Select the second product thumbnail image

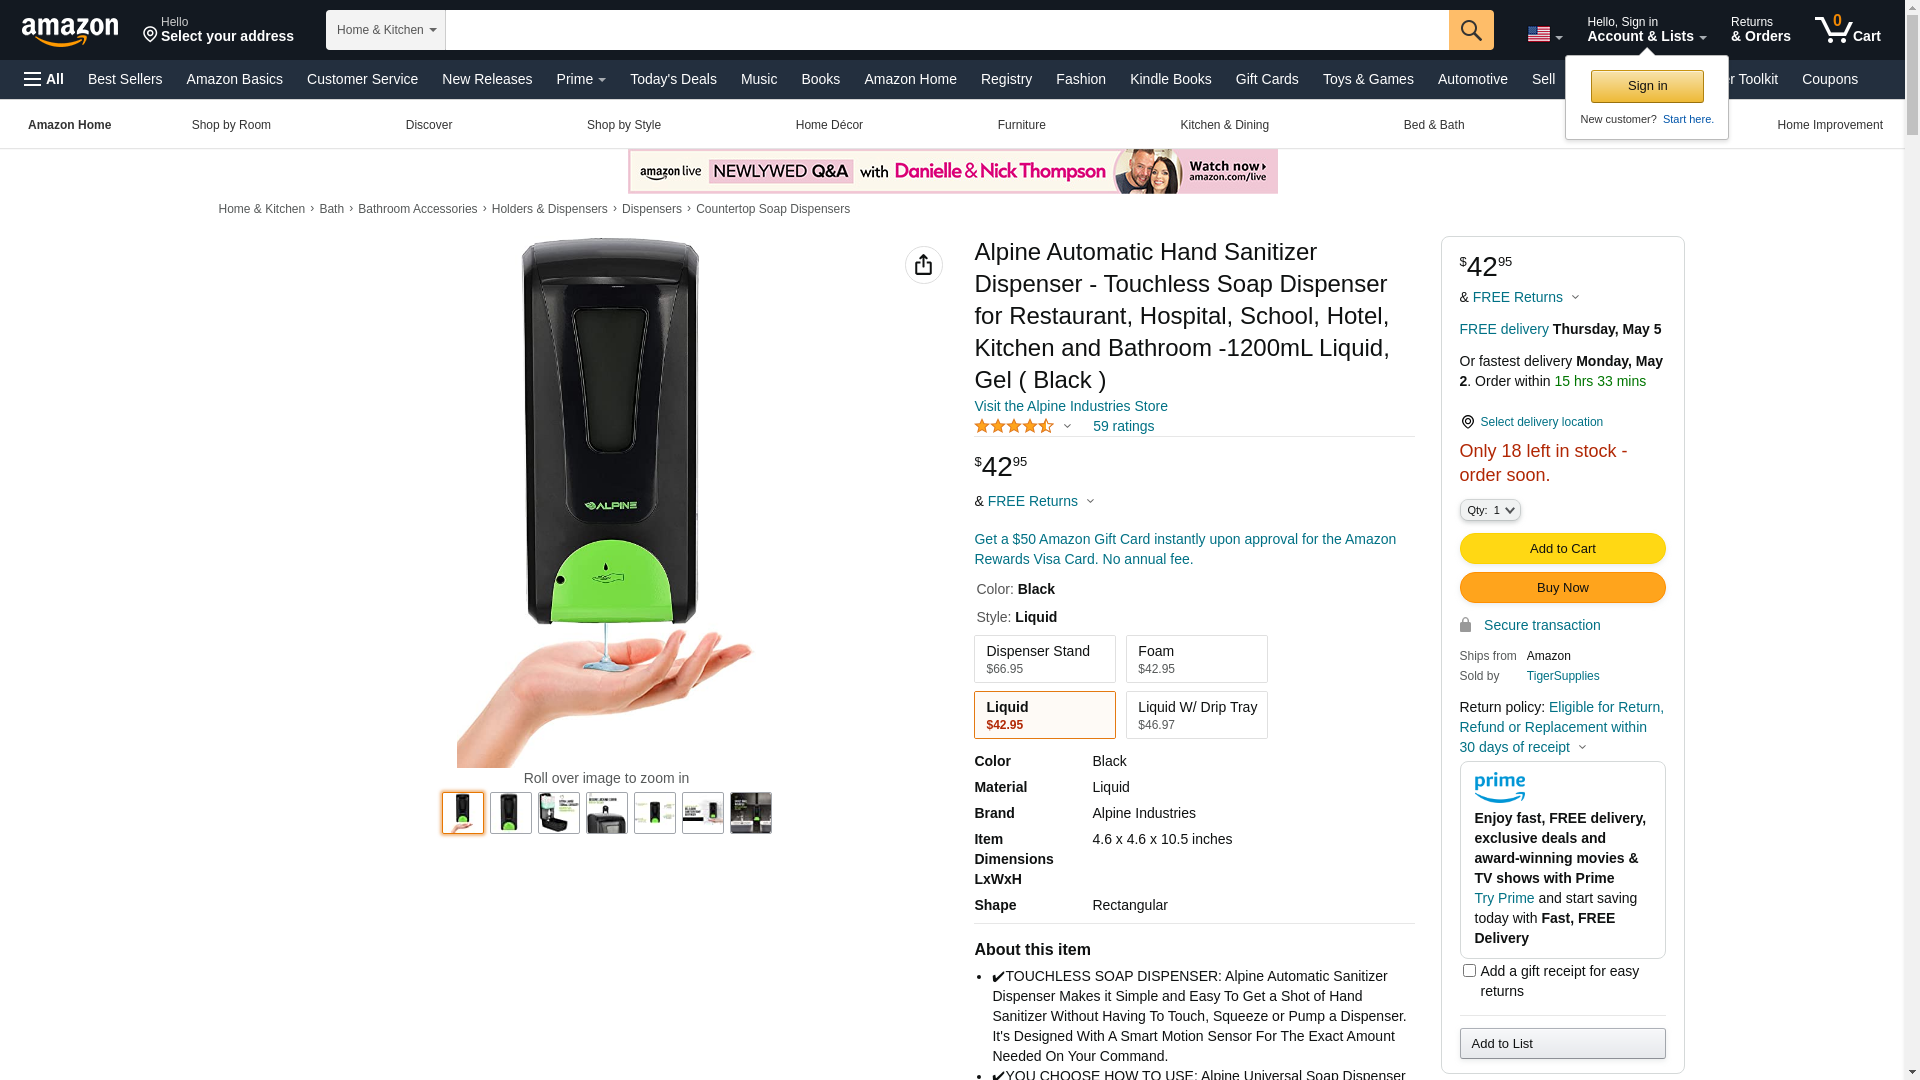coord(511,813)
